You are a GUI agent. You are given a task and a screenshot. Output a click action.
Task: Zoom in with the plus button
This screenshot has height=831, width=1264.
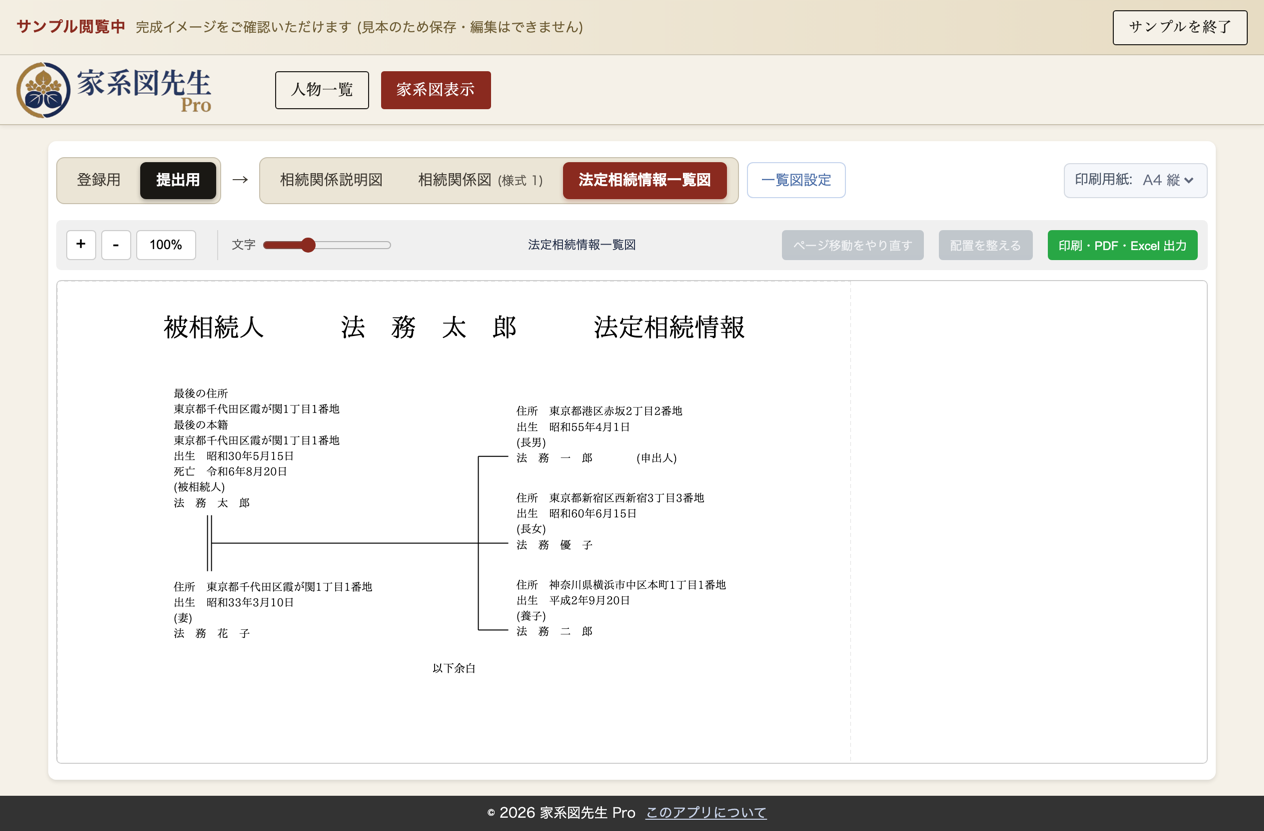(81, 245)
